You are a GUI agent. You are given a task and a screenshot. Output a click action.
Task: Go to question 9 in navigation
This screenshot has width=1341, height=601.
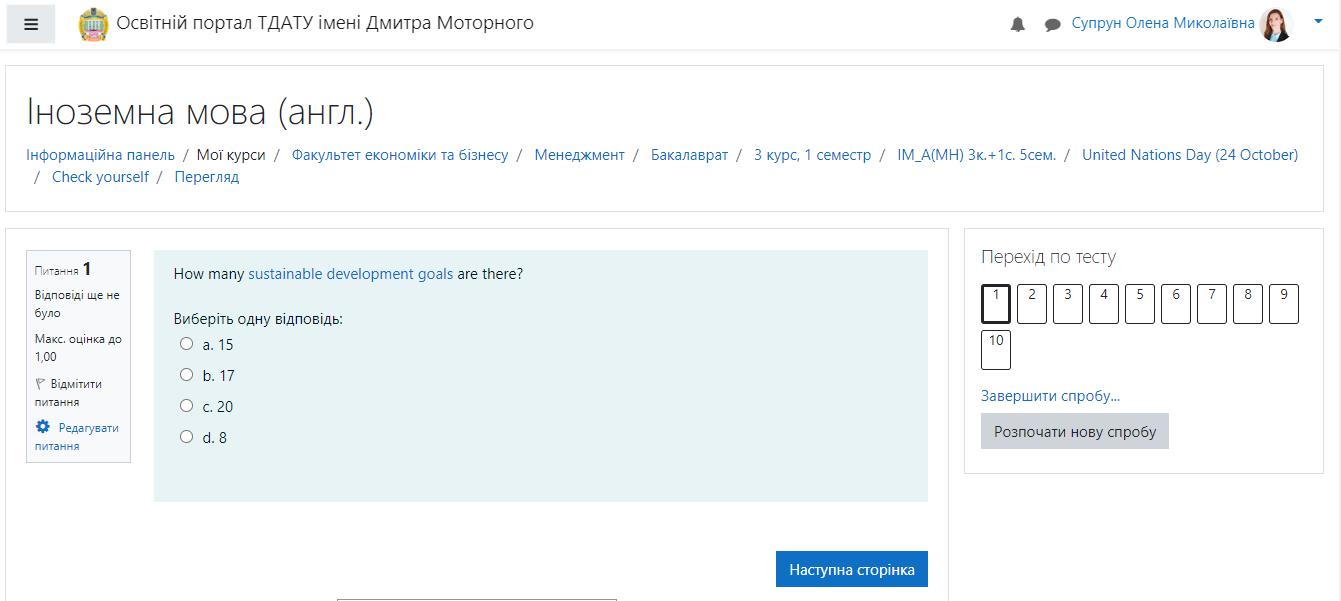coord(1284,304)
